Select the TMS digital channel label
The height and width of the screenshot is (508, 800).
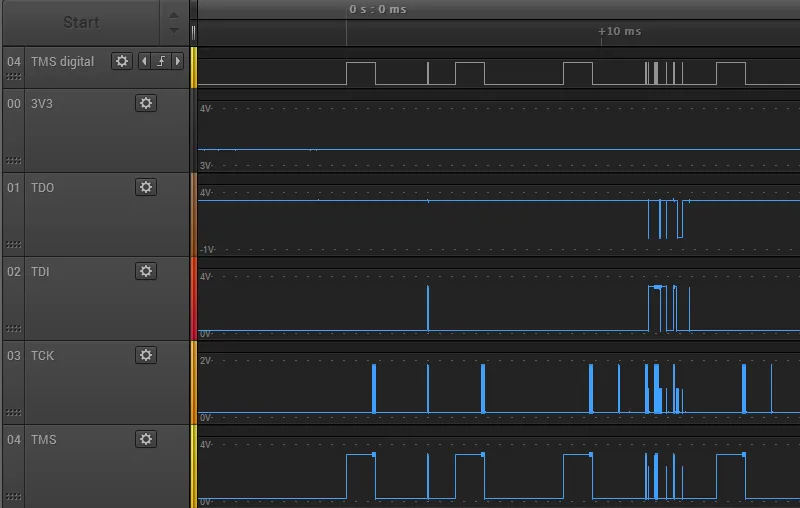coord(62,62)
